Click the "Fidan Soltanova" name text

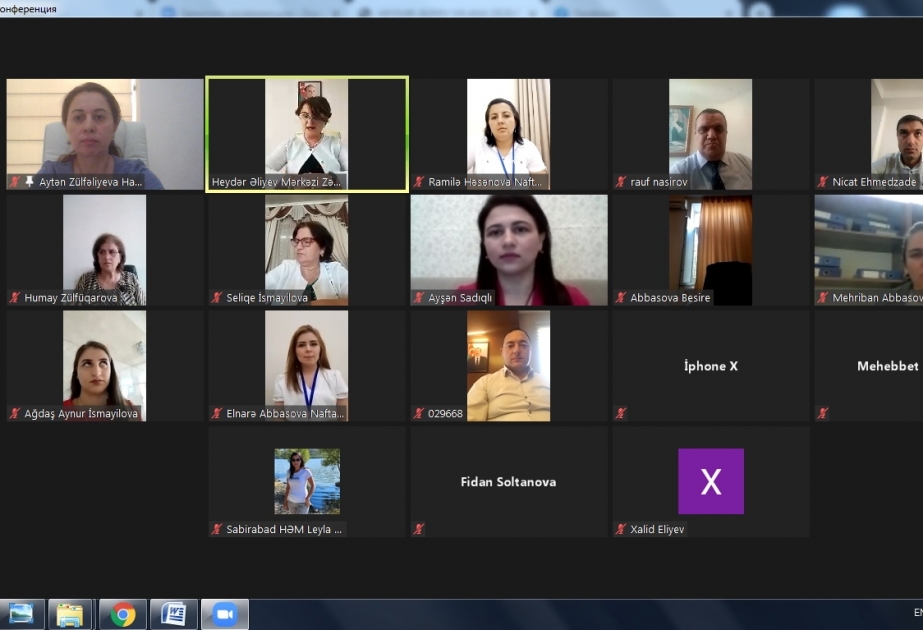(x=509, y=482)
